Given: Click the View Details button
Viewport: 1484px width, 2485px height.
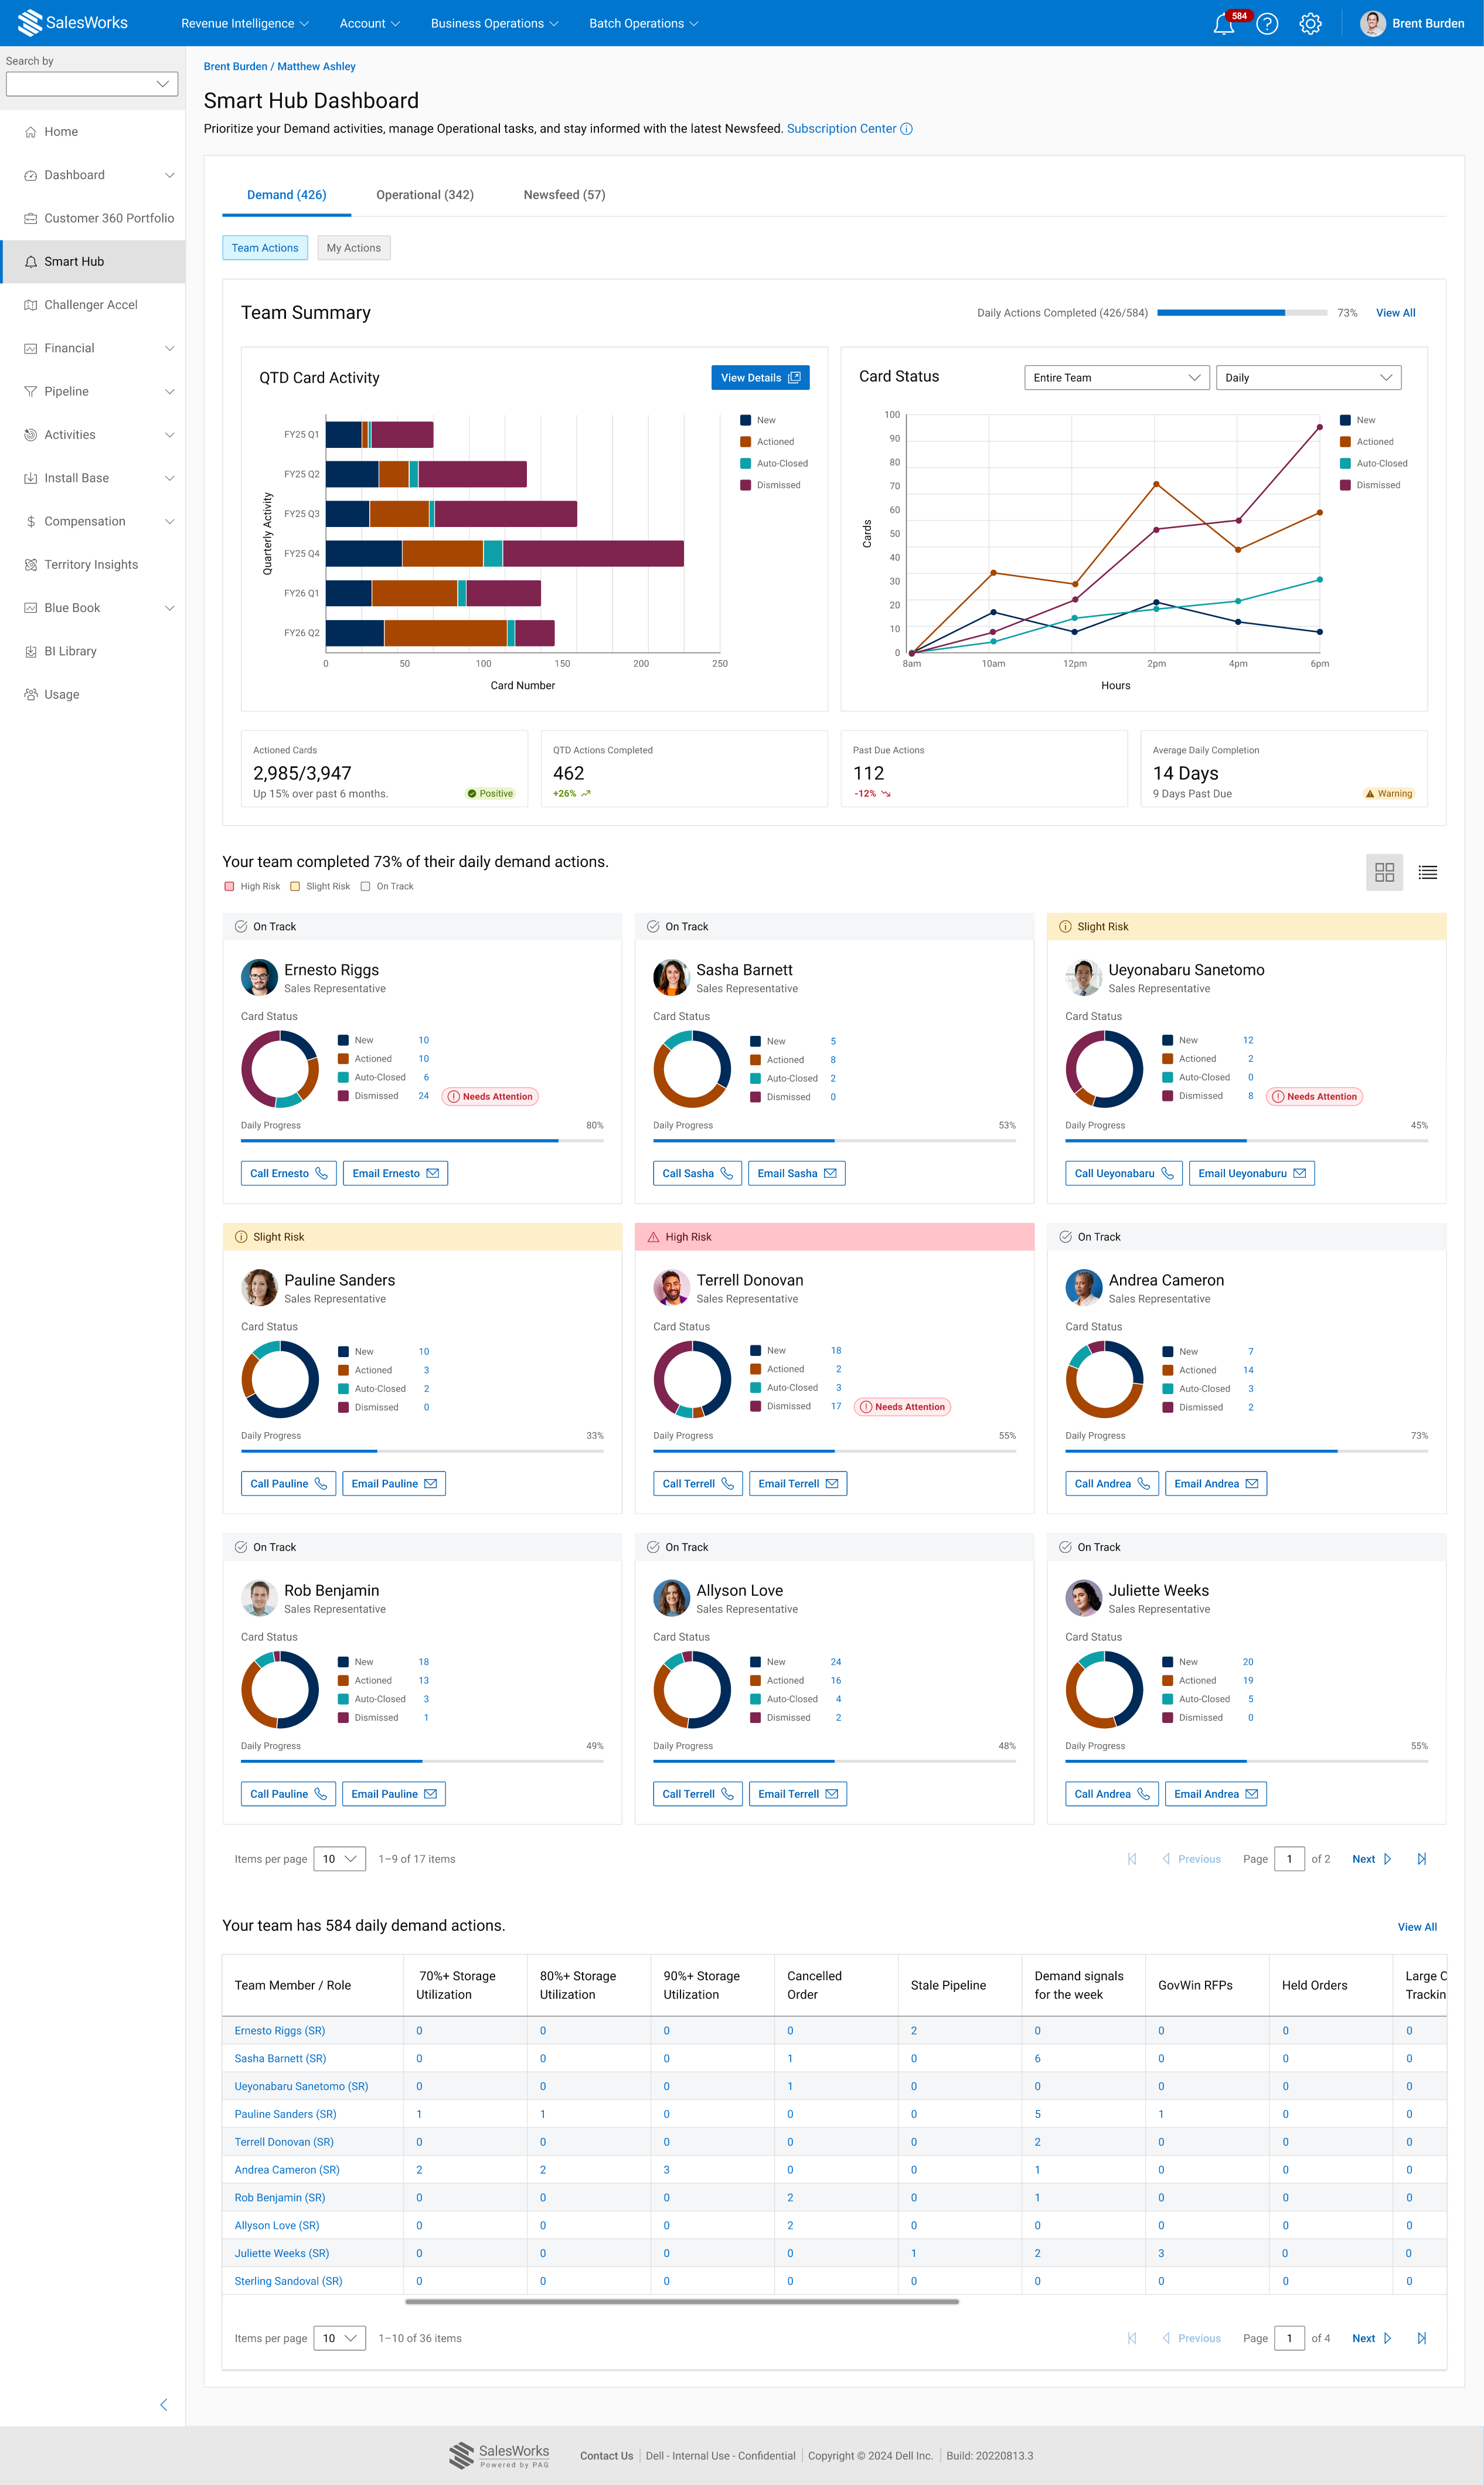Looking at the screenshot, I should (760, 378).
